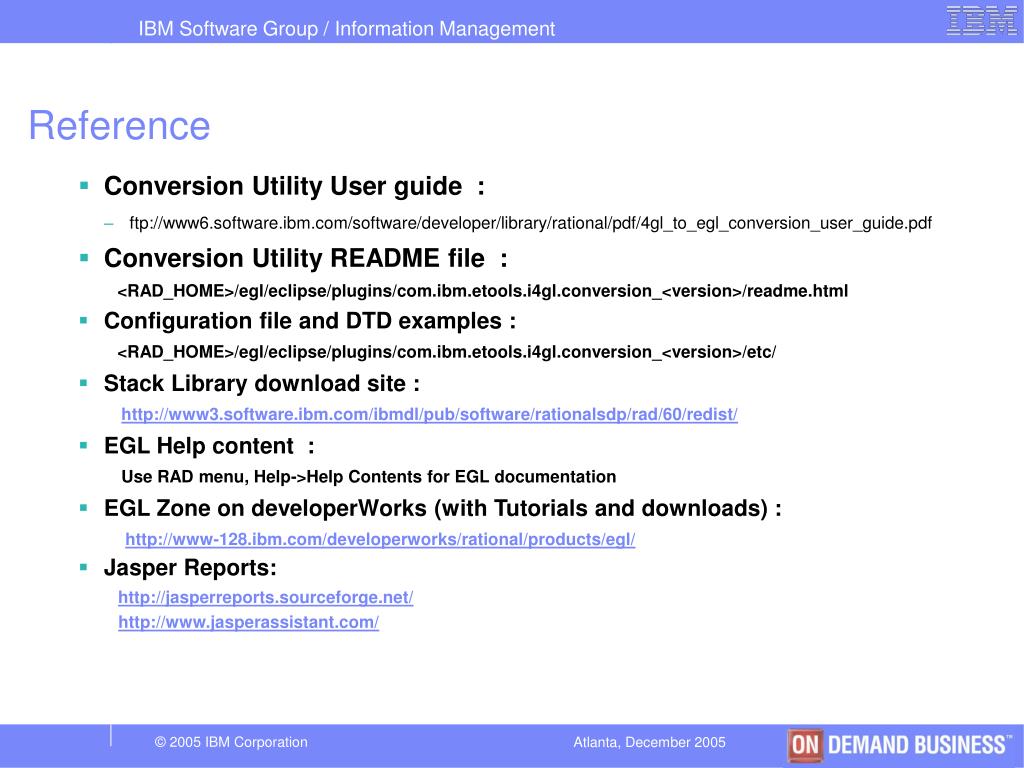Click the 'EGL Zone on developerWorks' heading
This screenshot has width=1024, height=768.
tap(443, 509)
